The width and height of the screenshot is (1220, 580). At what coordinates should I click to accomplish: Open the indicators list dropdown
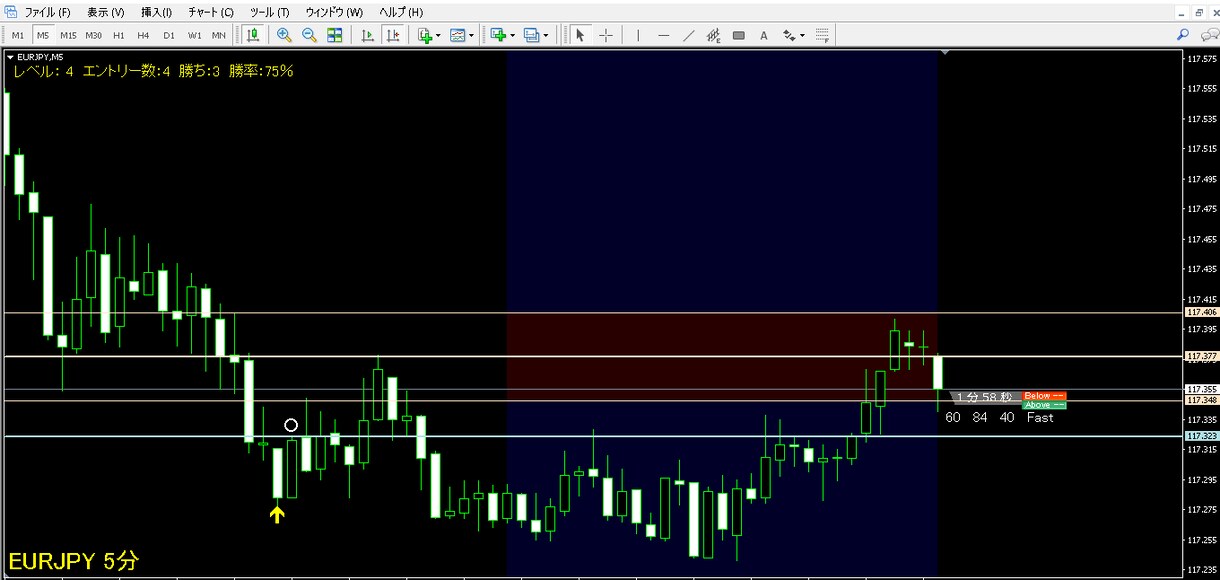point(429,35)
